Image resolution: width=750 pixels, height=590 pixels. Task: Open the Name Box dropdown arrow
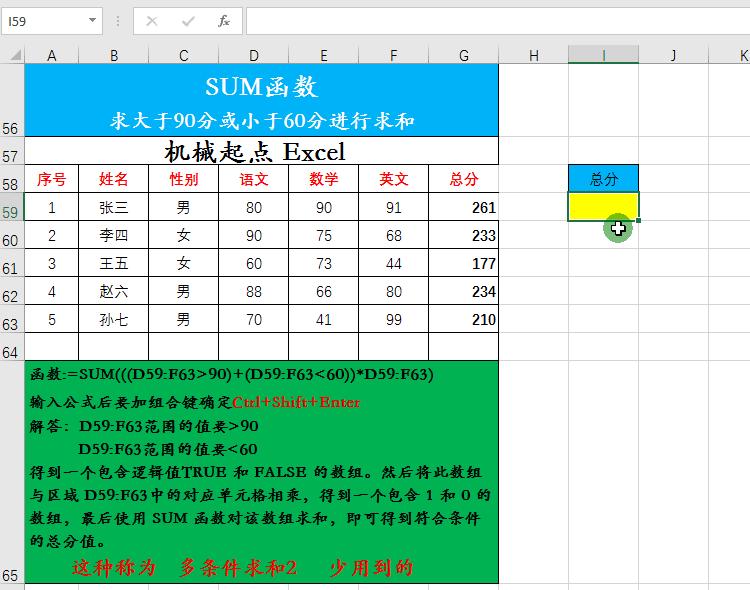click(x=92, y=21)
